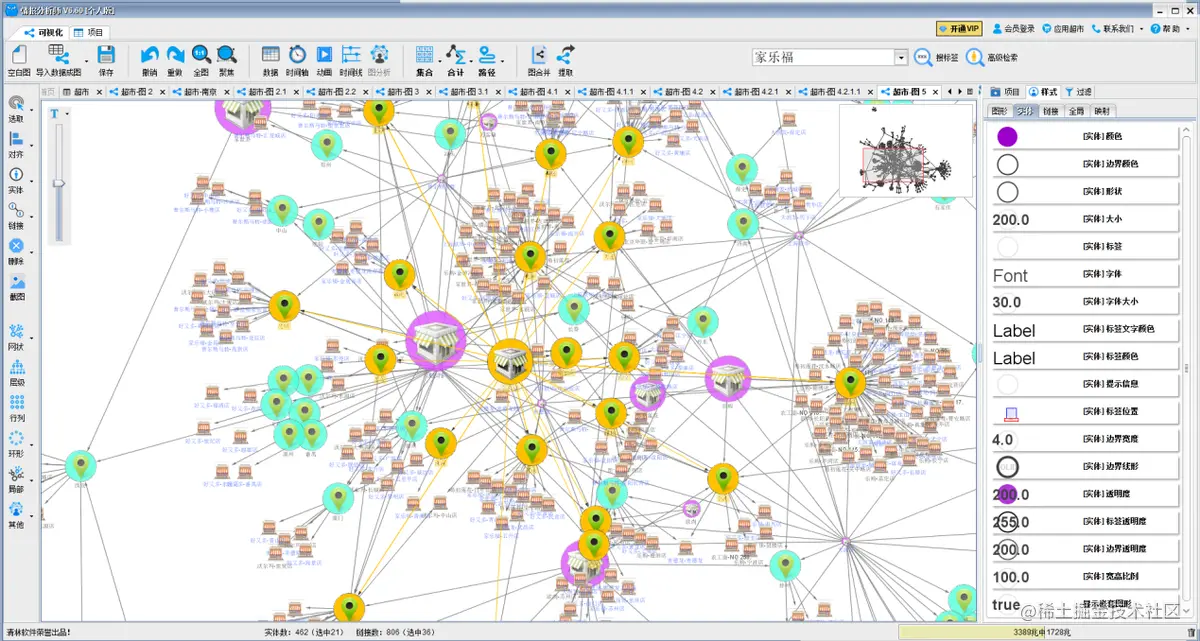Screen dimensions: 1200x641
Task: Apply the 层级 hierarchy layout
Action: (16, 373)
